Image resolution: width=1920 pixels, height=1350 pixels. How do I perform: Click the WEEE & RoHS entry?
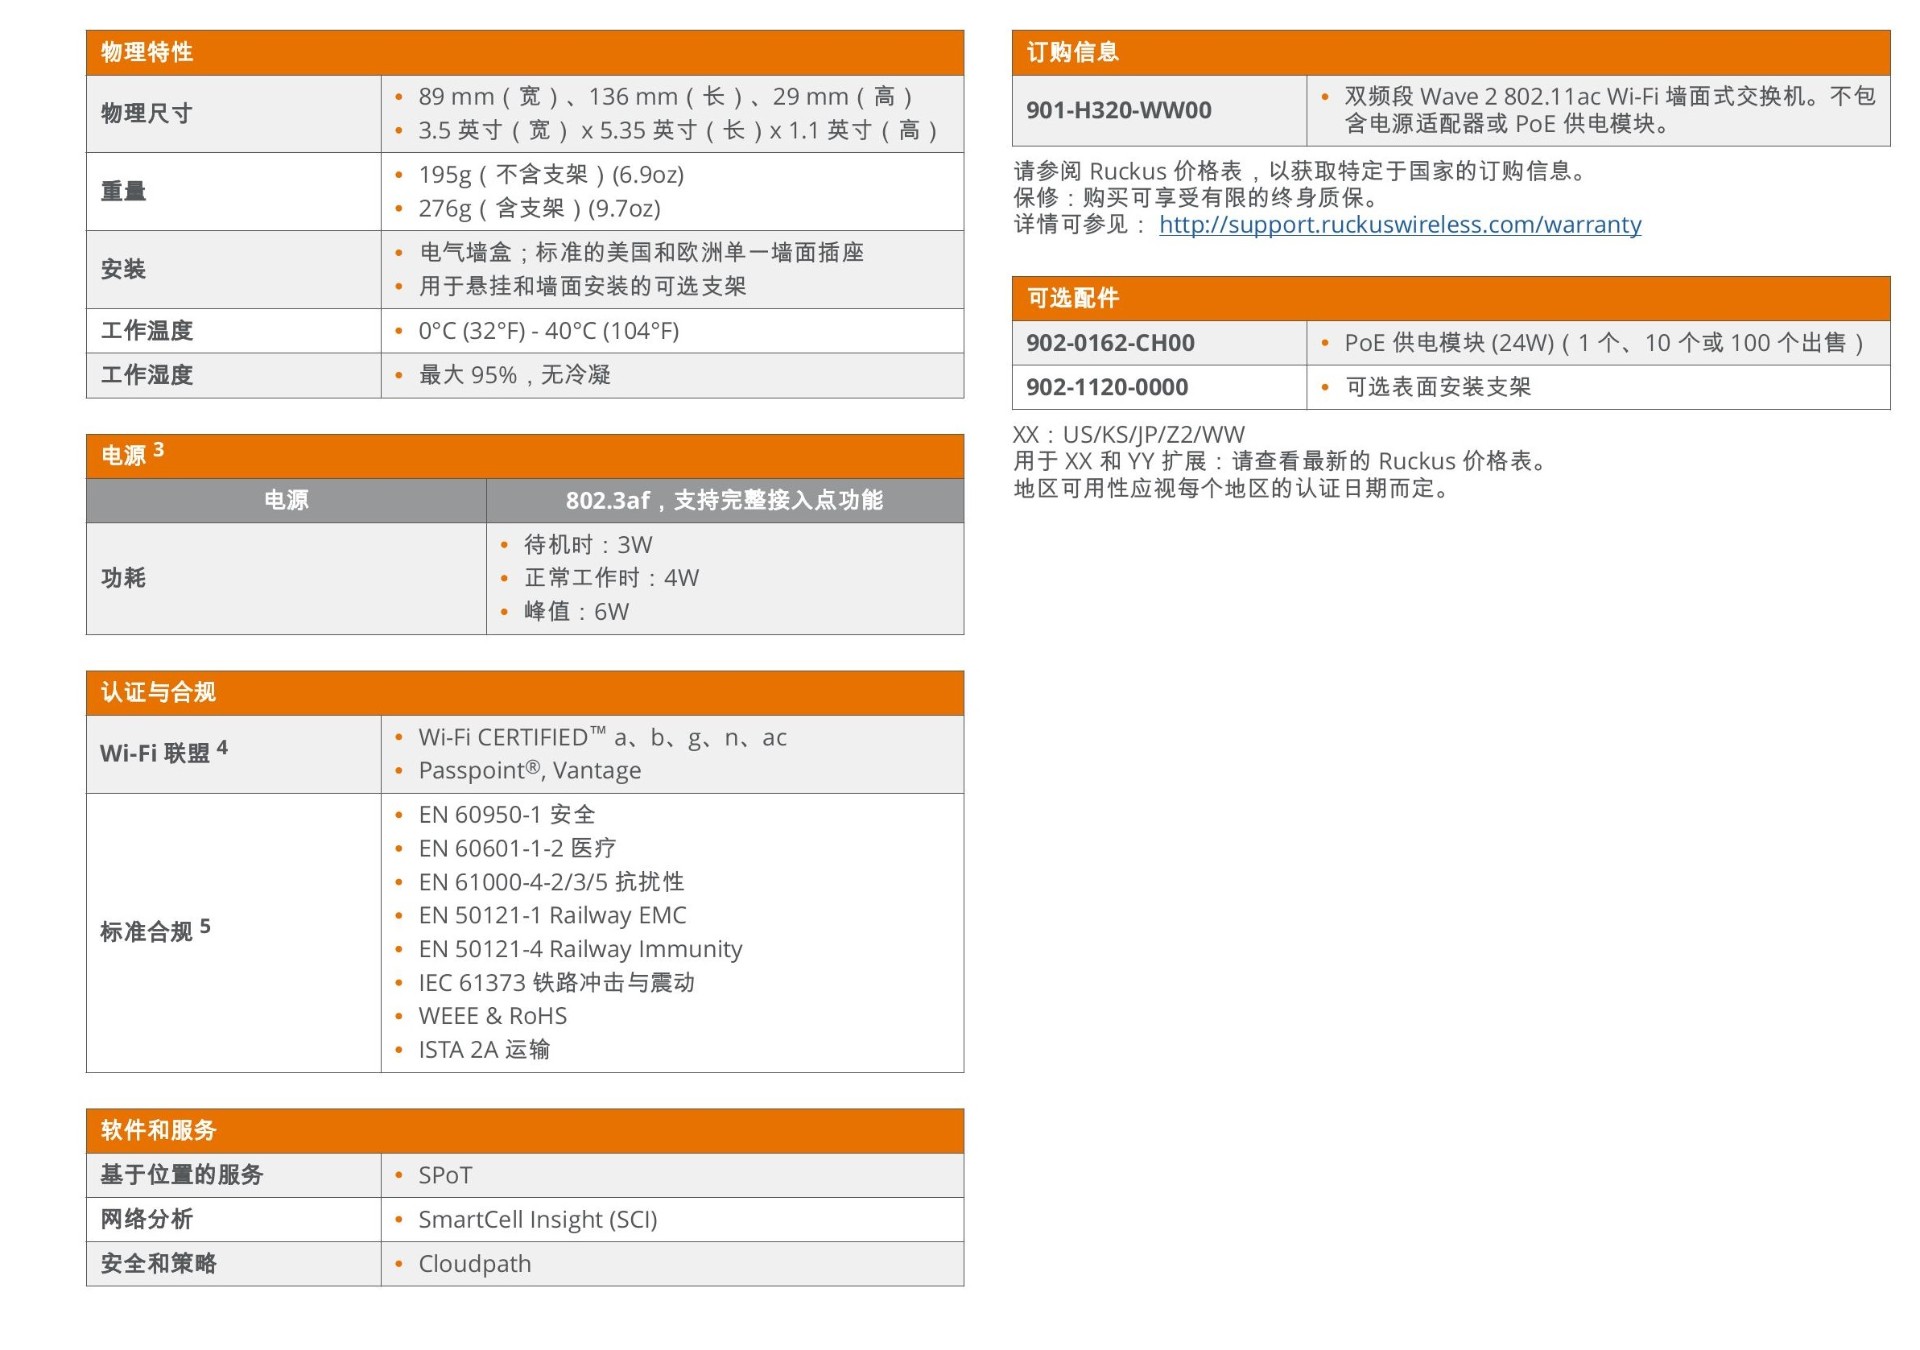pyautogui.click(x=493, y=1016)
